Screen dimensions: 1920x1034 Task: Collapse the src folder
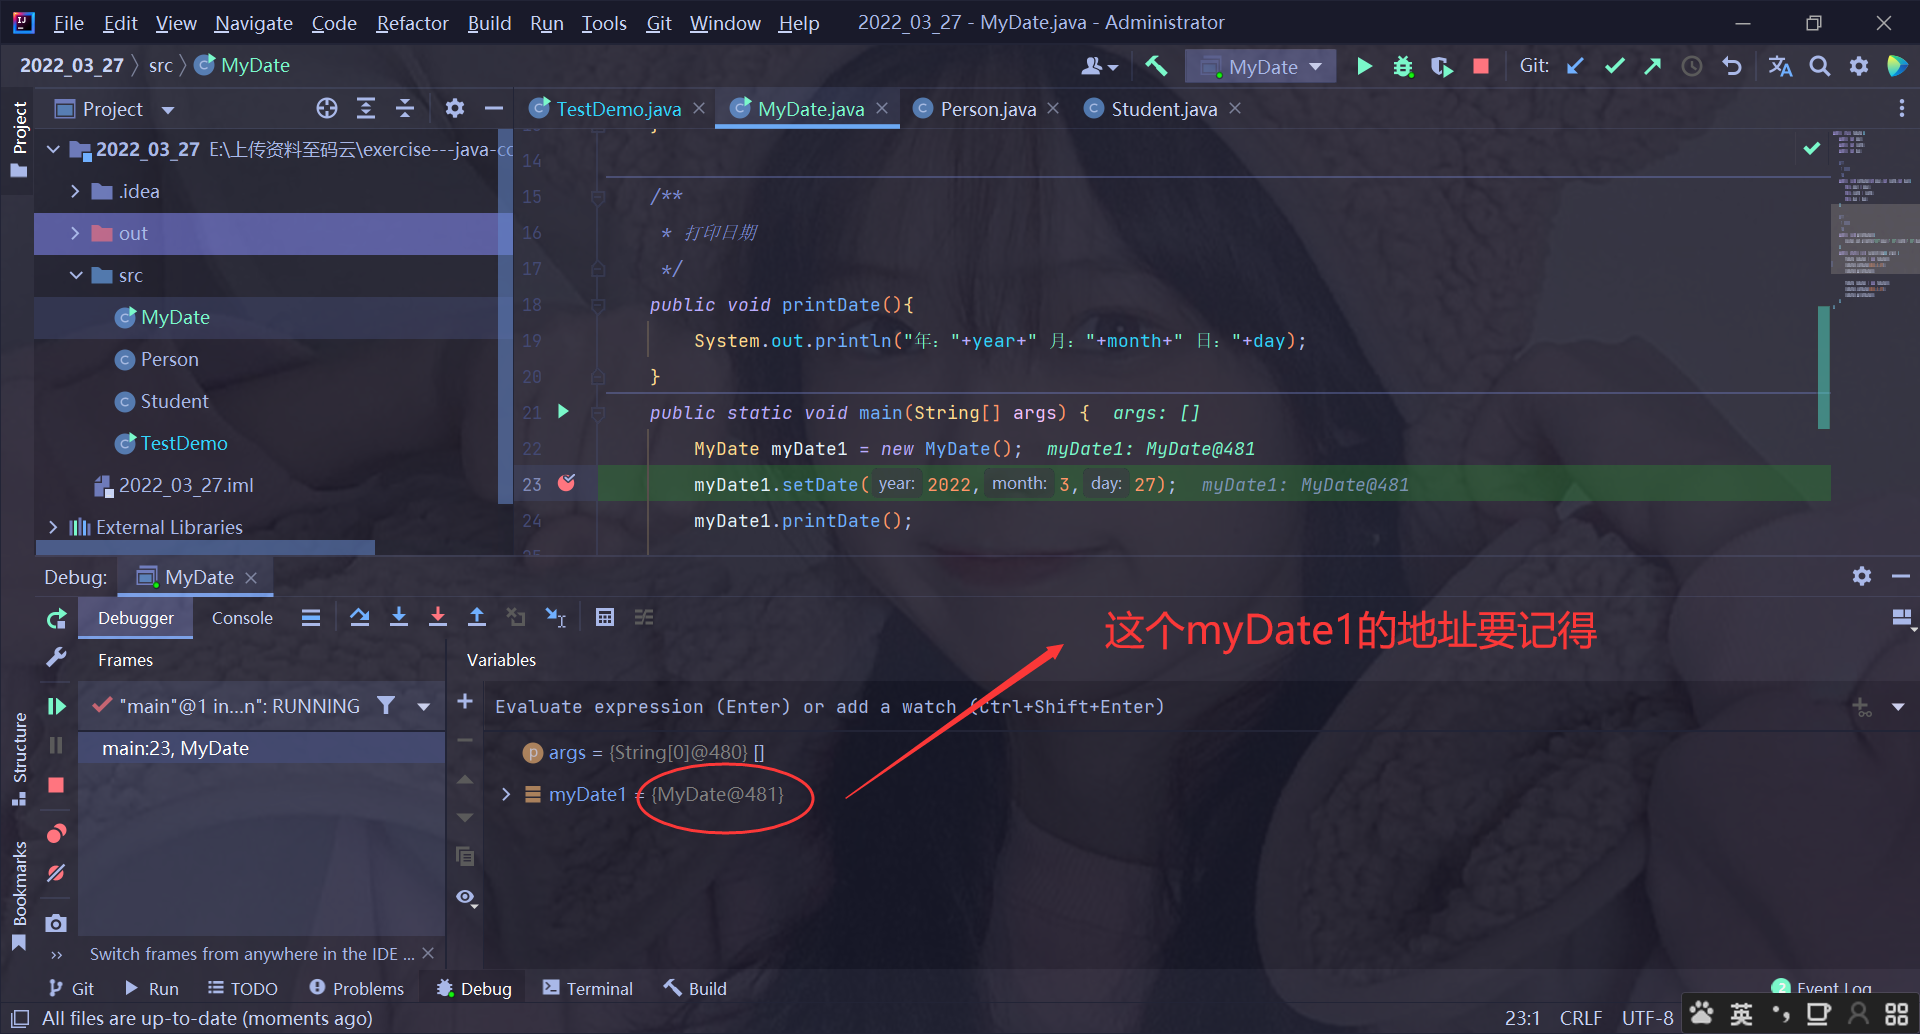[75, 275]
